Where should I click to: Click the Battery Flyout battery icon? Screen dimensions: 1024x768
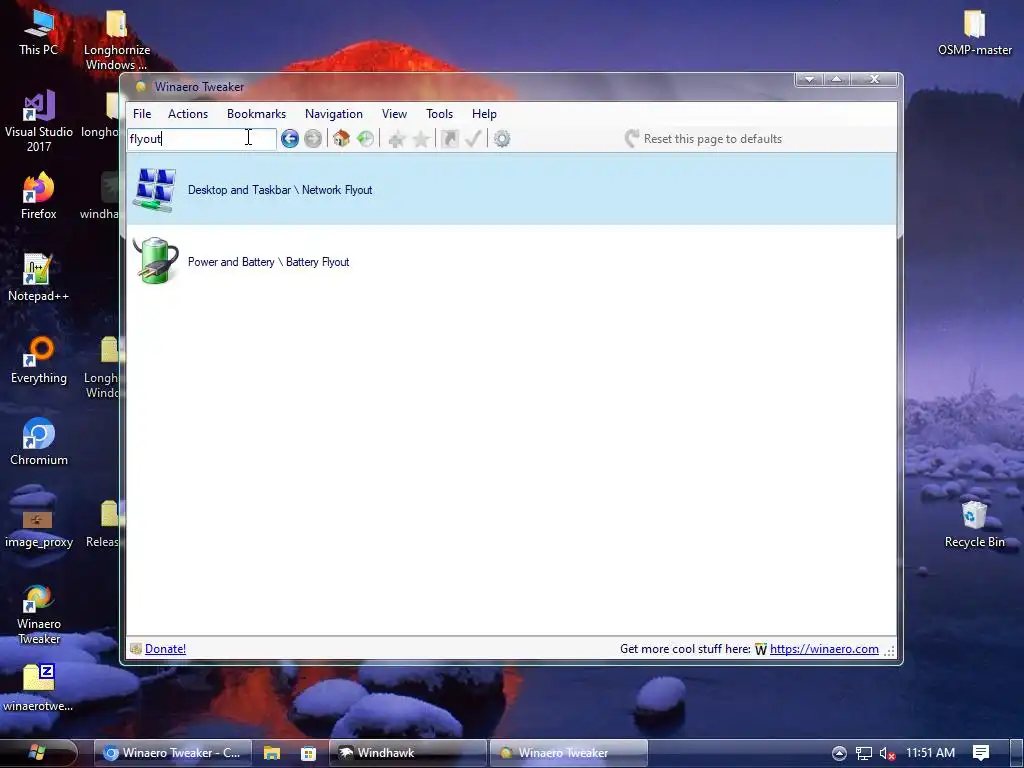155,261
